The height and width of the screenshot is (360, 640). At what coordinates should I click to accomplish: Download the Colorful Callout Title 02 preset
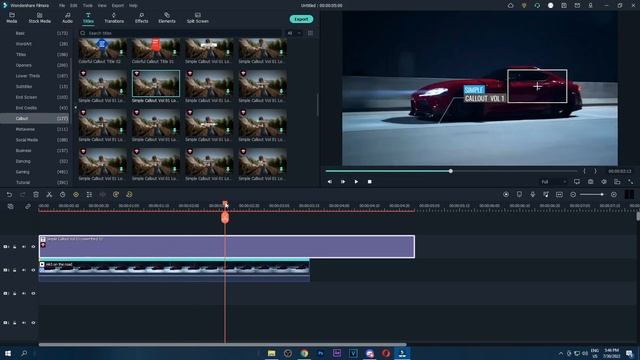click(x=121, y=53)
